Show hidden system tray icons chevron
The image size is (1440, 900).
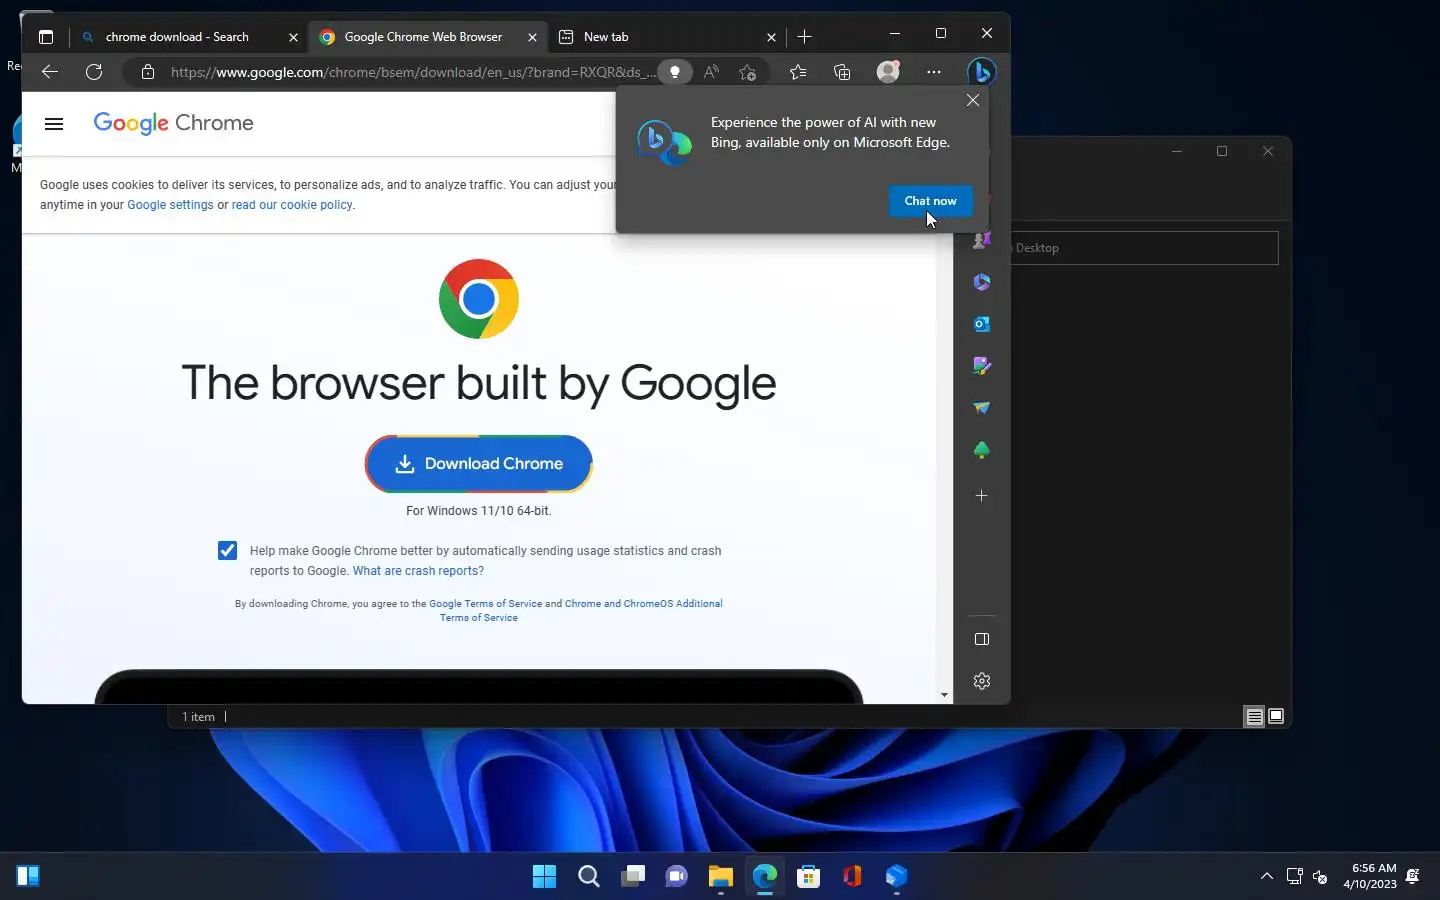(x=1267, y=877)
